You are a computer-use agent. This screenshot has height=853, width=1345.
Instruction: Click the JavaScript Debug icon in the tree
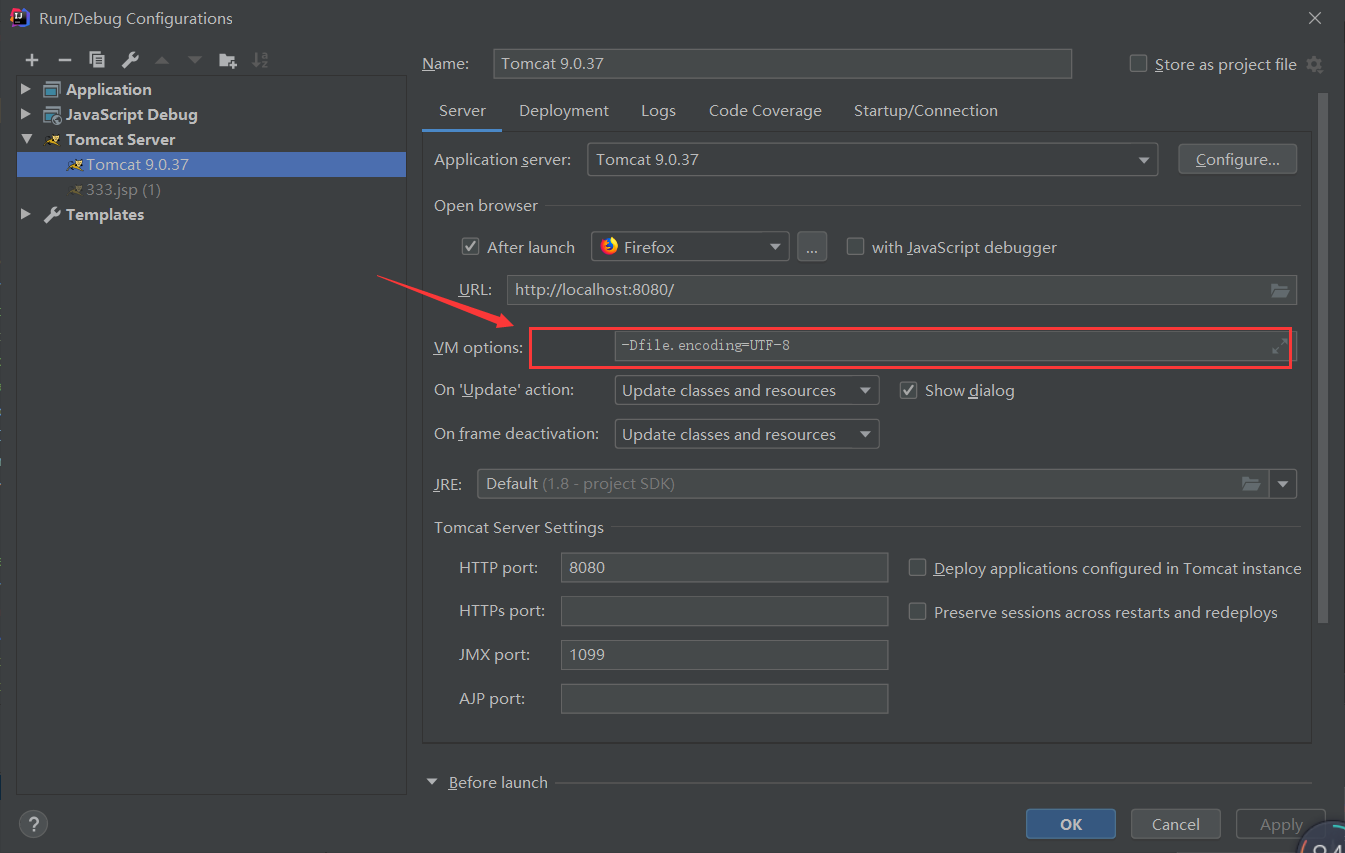tap(52, 114)
